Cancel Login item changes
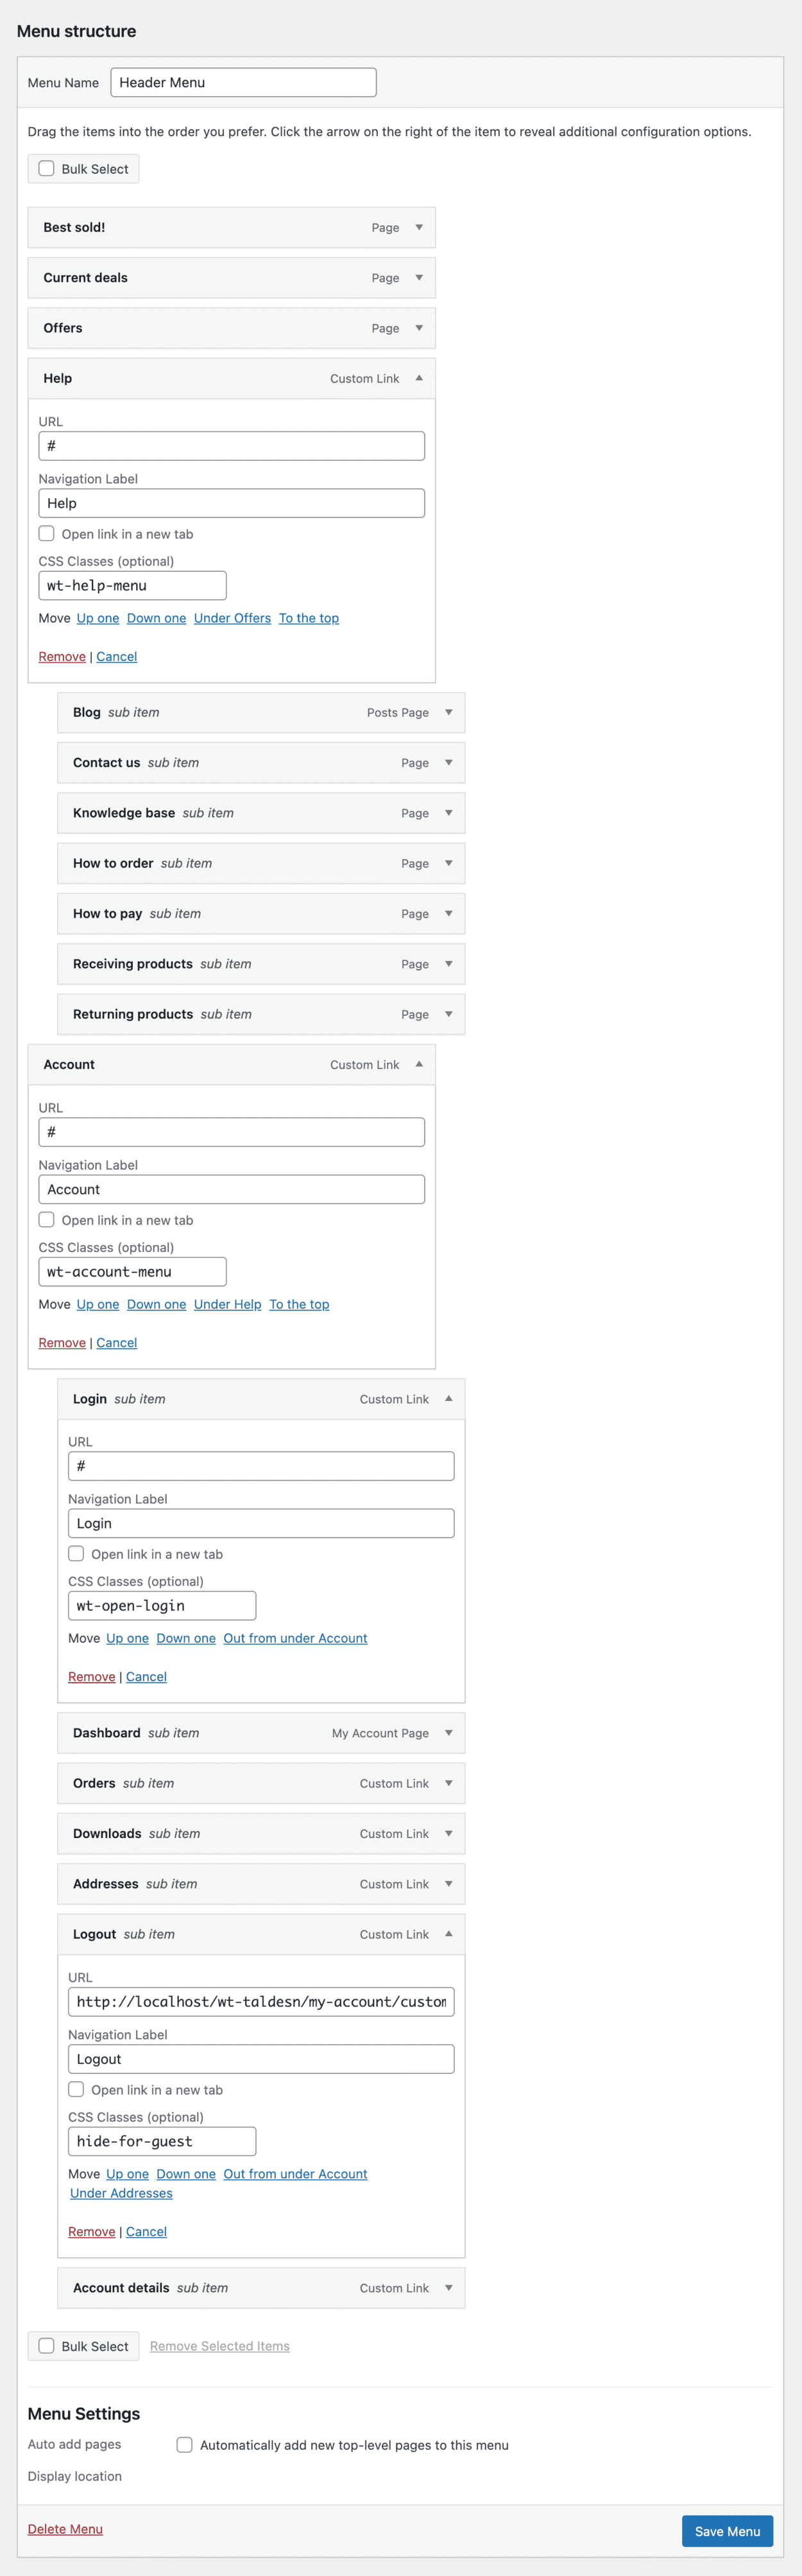This screenshot has width=802, height=2576. click(146, 1676)
